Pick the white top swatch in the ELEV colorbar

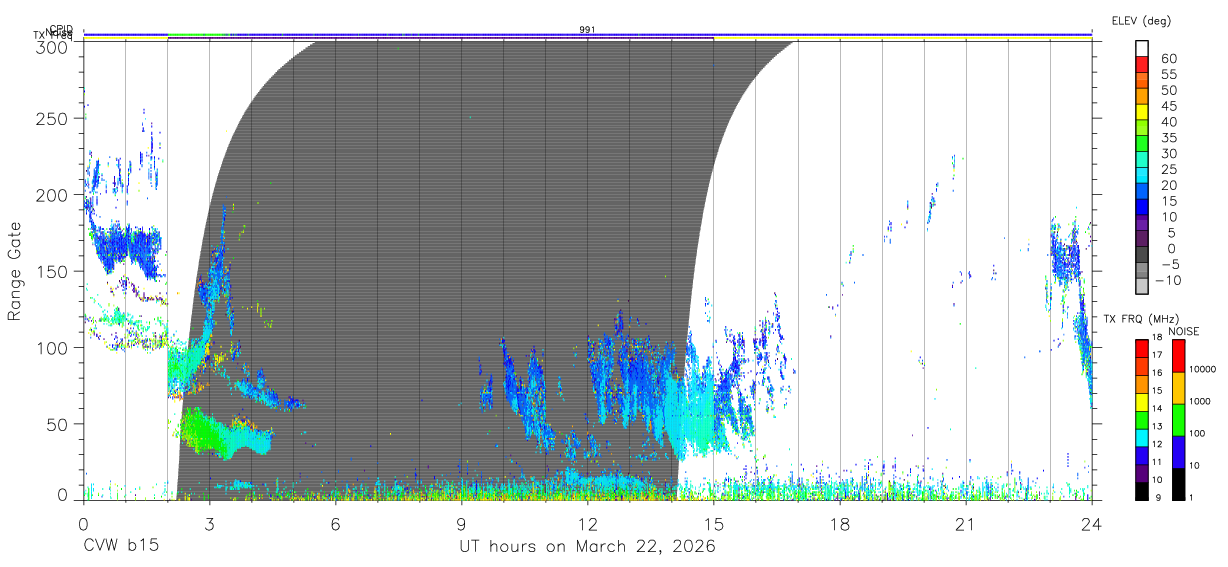[x=1142, y=49]
